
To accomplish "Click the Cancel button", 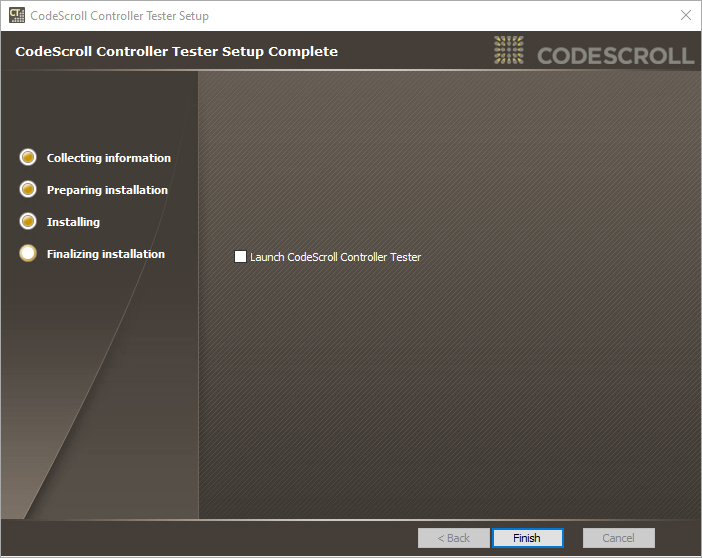I will pyautogui.click(x=618, y=538).
